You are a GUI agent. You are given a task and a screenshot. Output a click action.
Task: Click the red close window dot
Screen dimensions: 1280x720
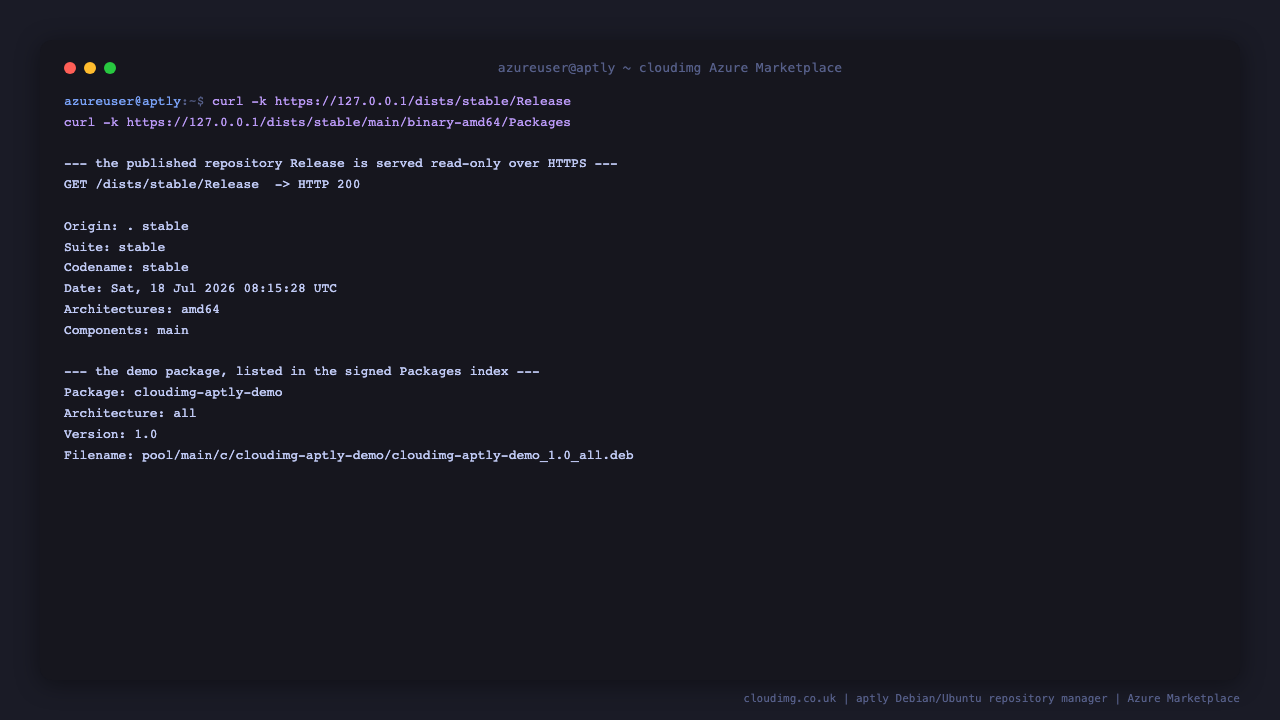pos(70,68)
